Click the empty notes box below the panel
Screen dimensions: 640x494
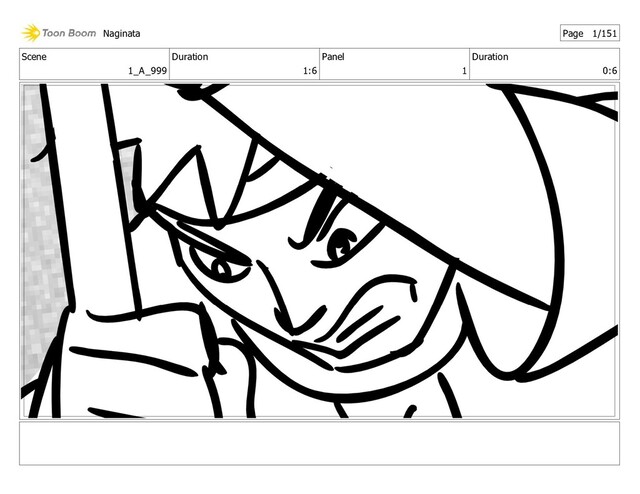319,443
